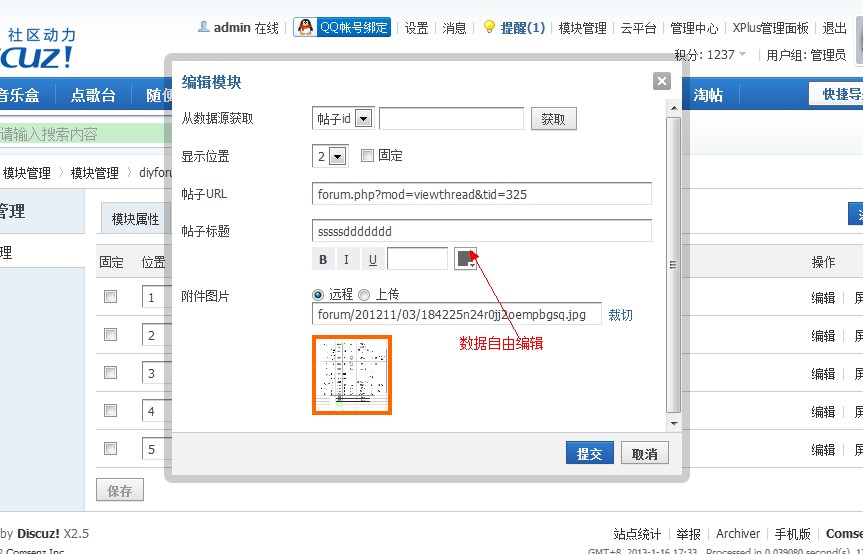Viewport: 863px width, 554px height.
Task: Select the 上传 radio option
Action: [364, 295]
